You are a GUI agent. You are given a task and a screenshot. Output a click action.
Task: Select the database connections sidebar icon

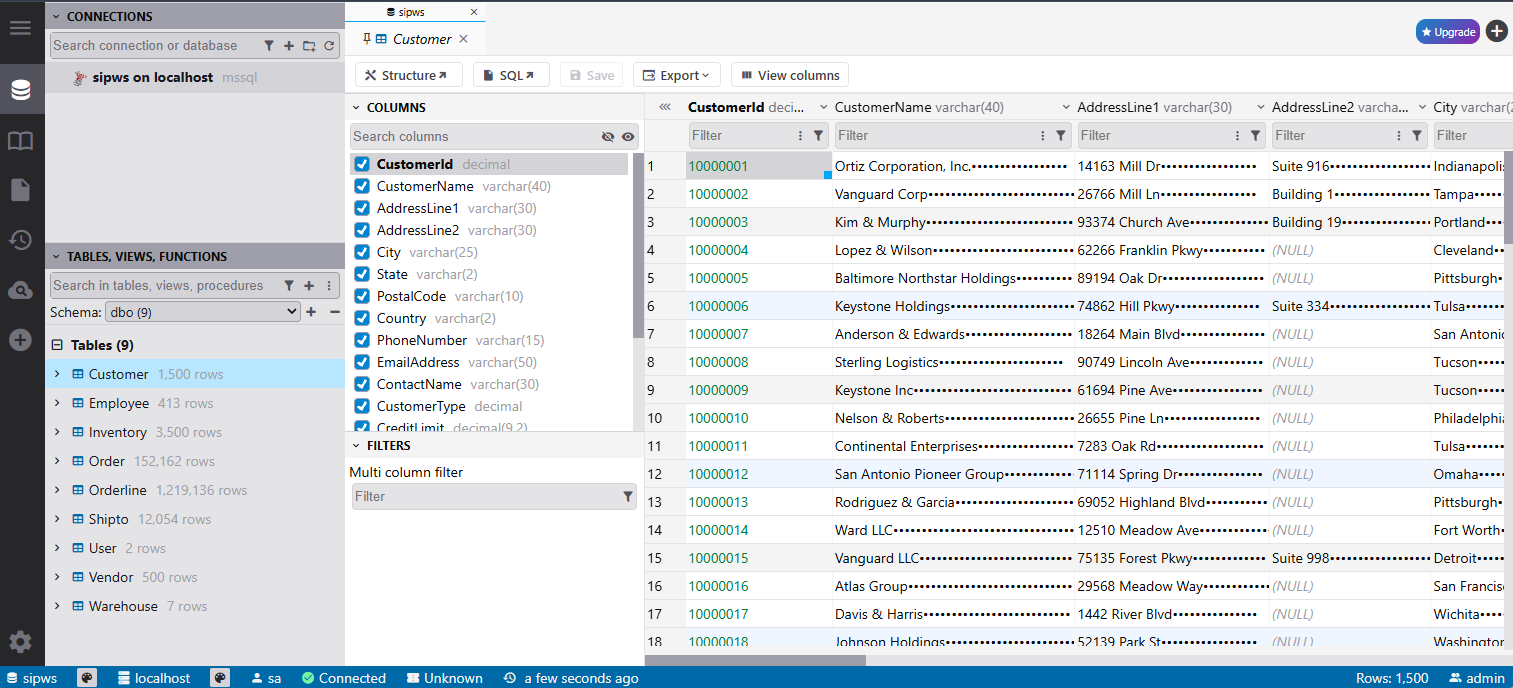pyautogui.click(x=20, y=90)
